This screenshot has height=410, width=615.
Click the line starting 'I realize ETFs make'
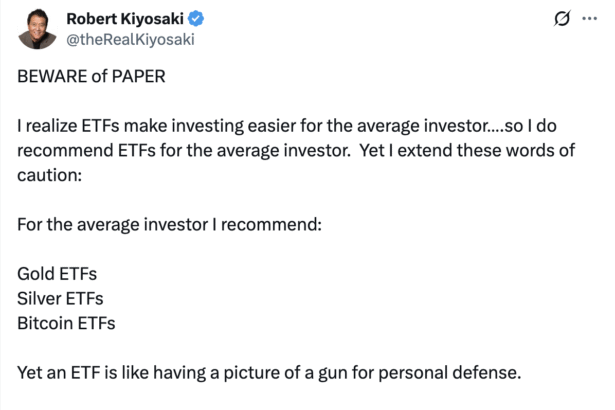coord(287,126)
